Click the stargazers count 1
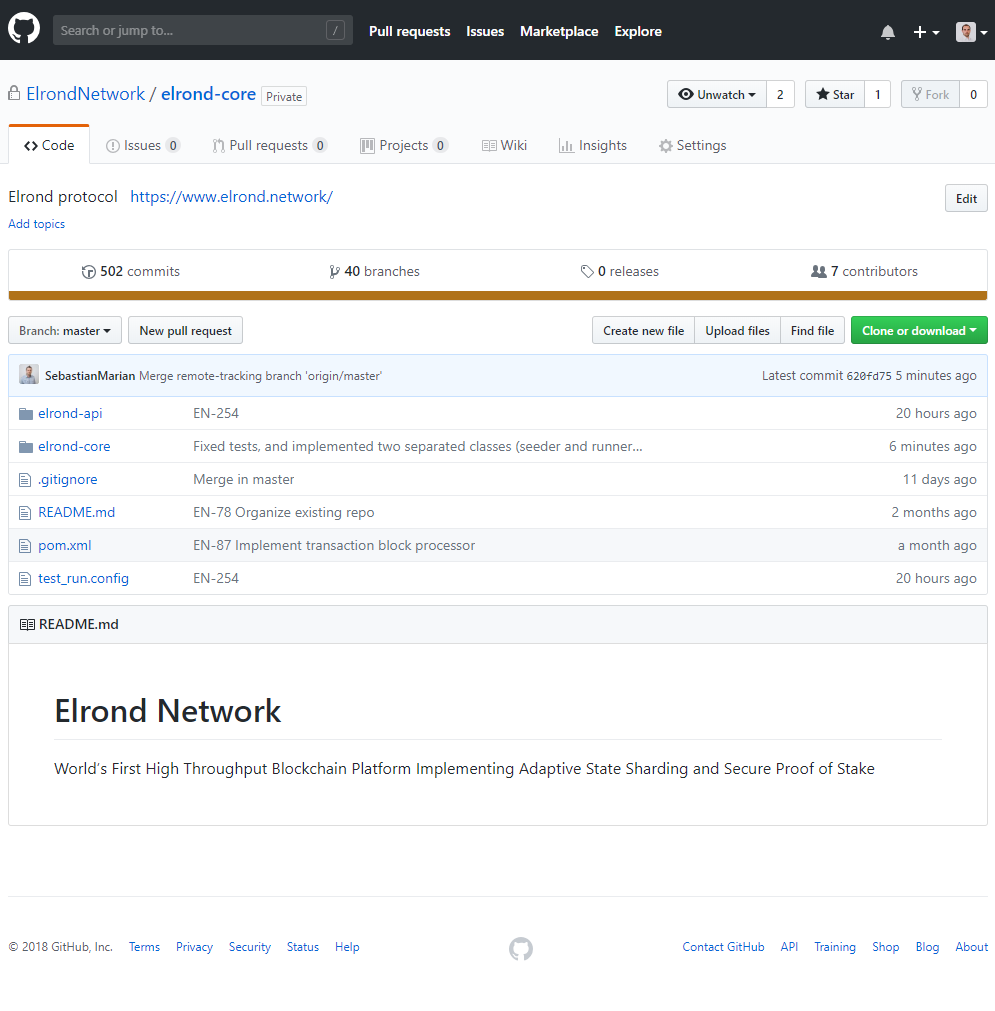This screenshot has width=995, height=1011. [878, 94]
